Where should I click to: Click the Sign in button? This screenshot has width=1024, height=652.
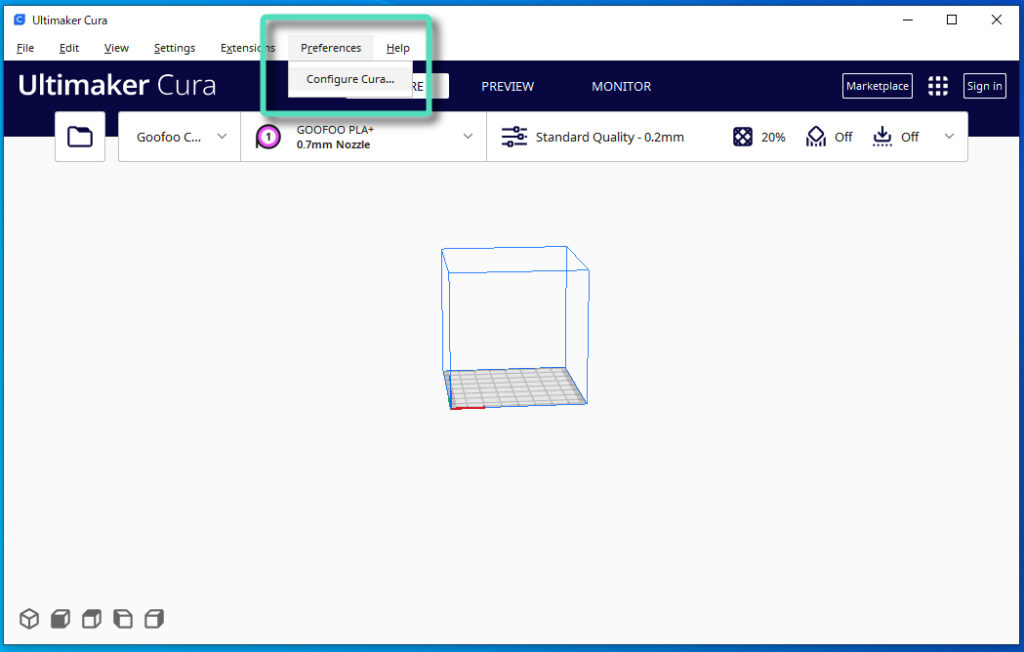point(984,86)
